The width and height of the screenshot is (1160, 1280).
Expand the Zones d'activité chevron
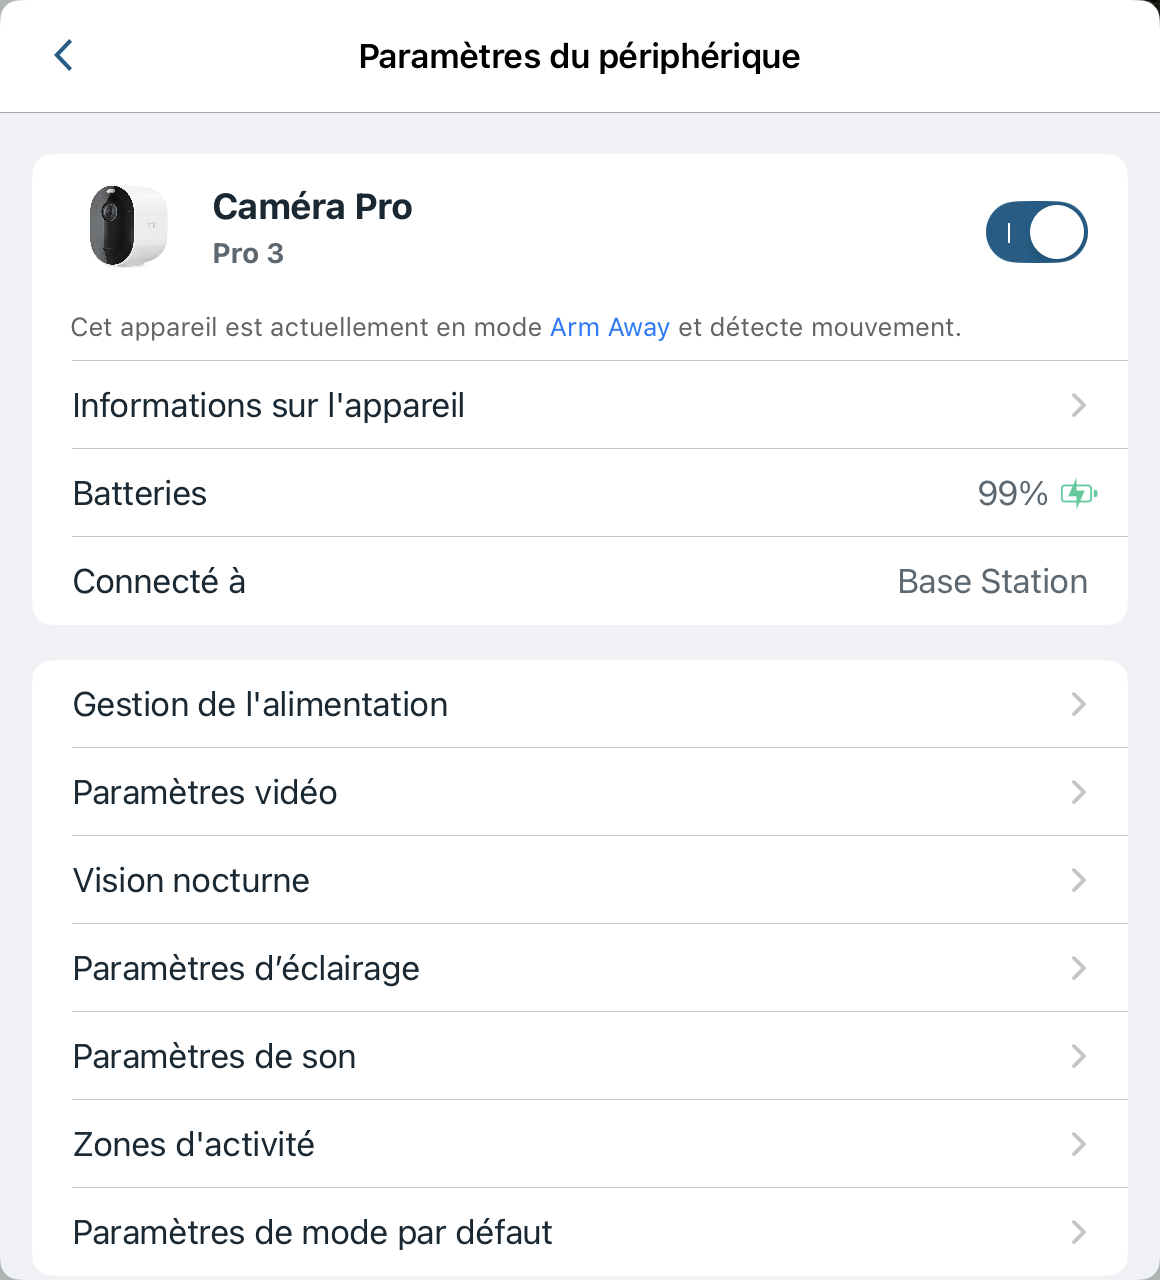[x=1078, y=1144]
